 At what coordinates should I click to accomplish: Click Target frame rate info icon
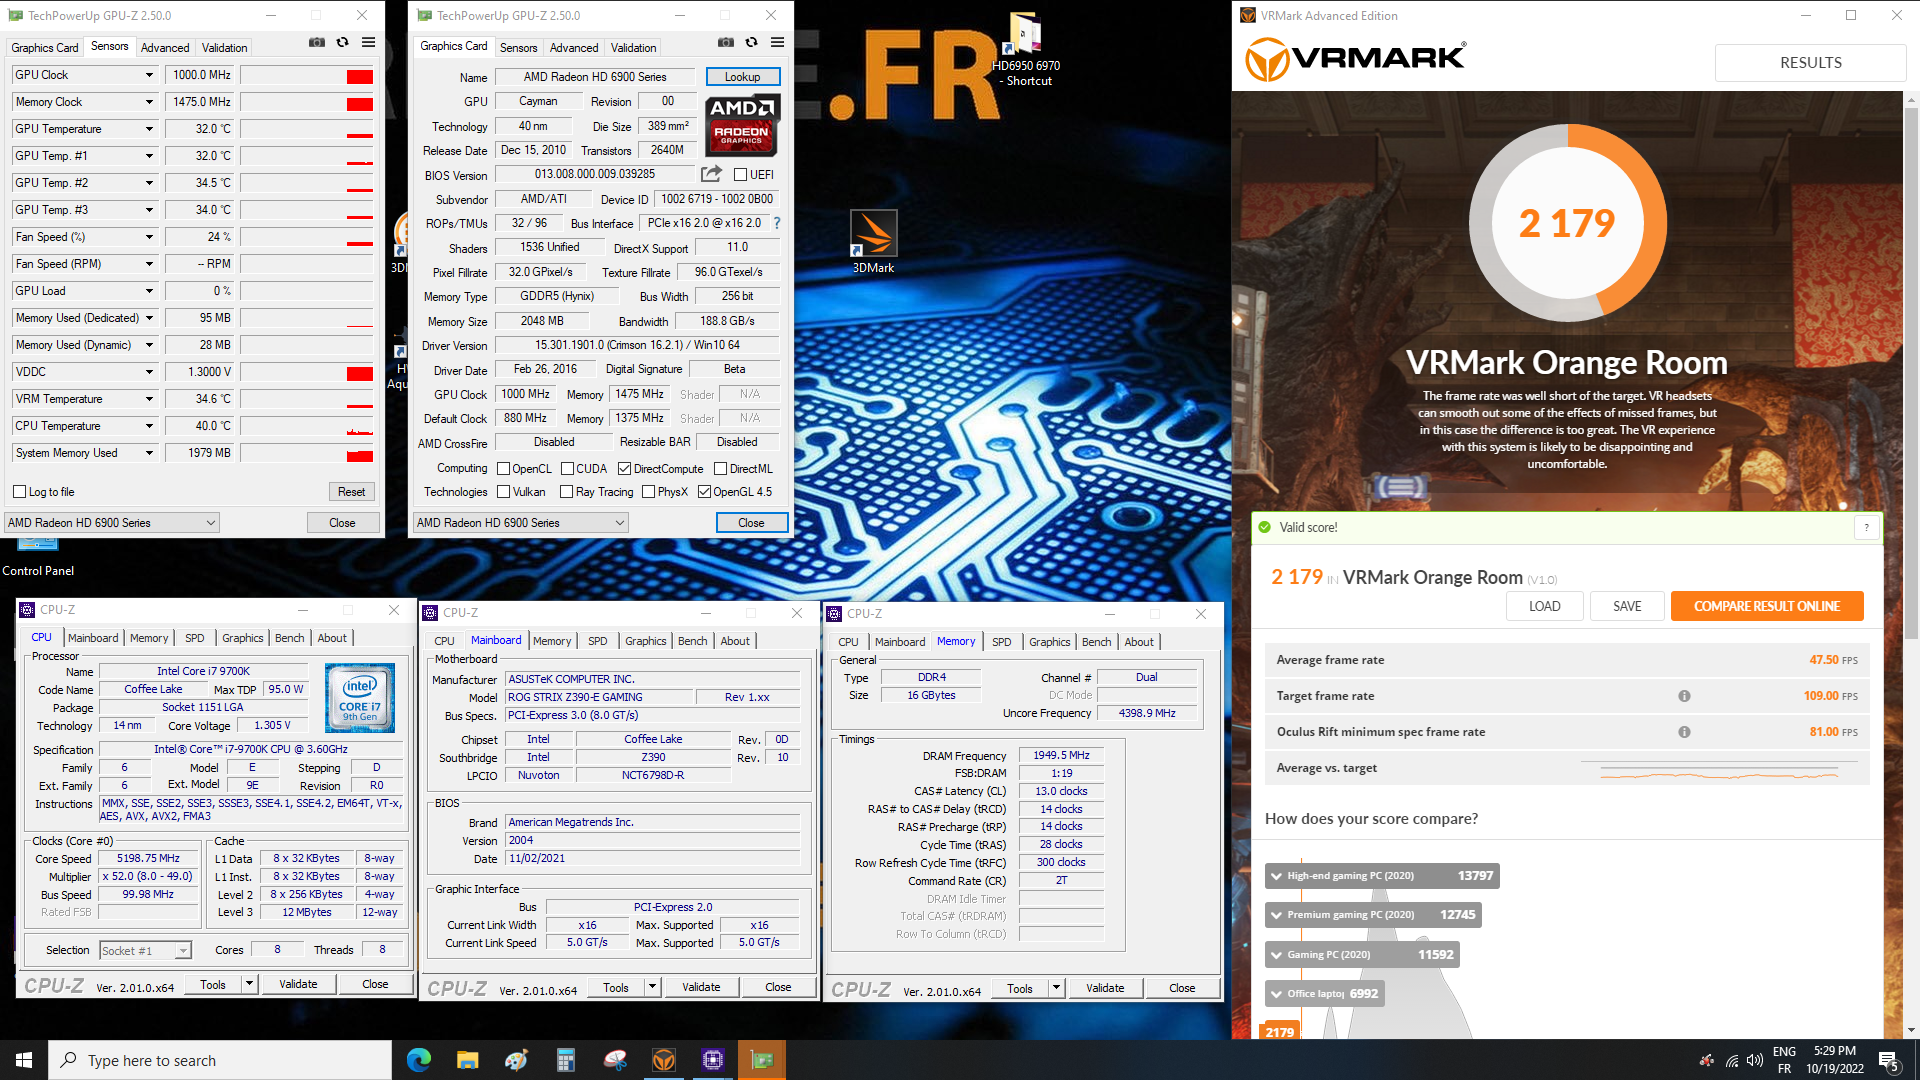click(x=1684, y=696)
